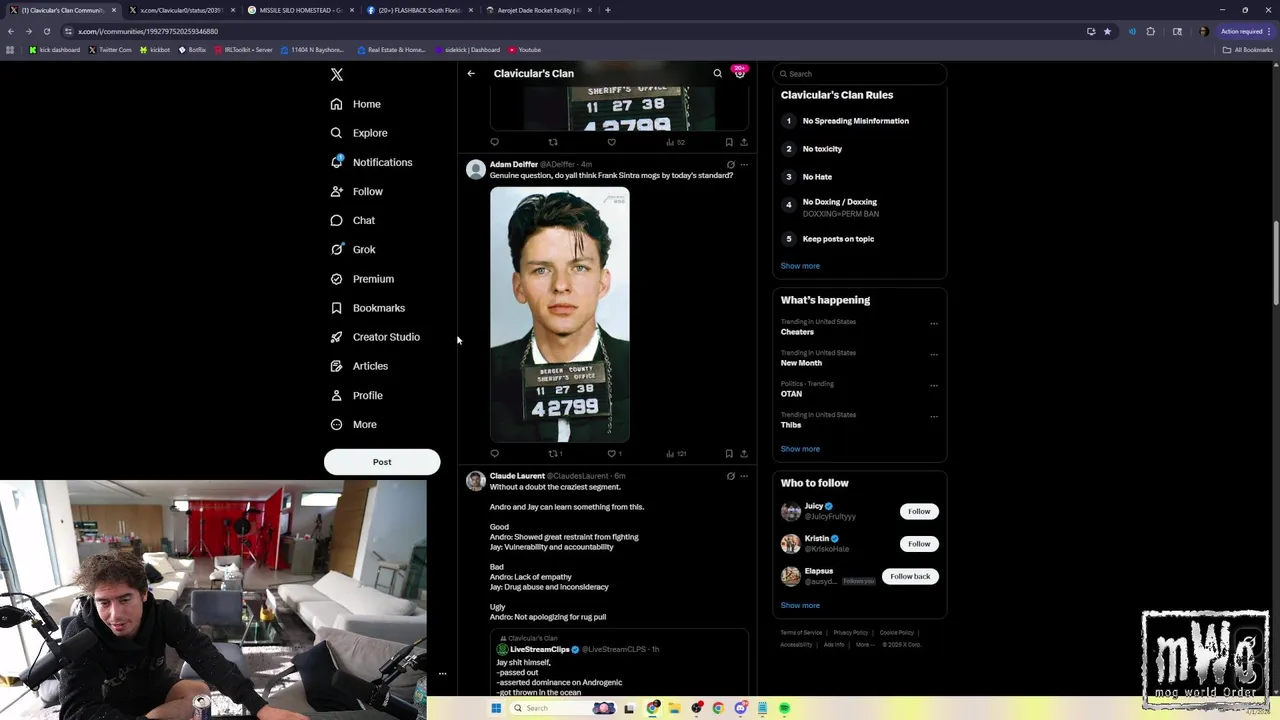Viewport: 1280px width, 720px height.
Task: Open the Youtube bookmark
Action: coord(525,50)
